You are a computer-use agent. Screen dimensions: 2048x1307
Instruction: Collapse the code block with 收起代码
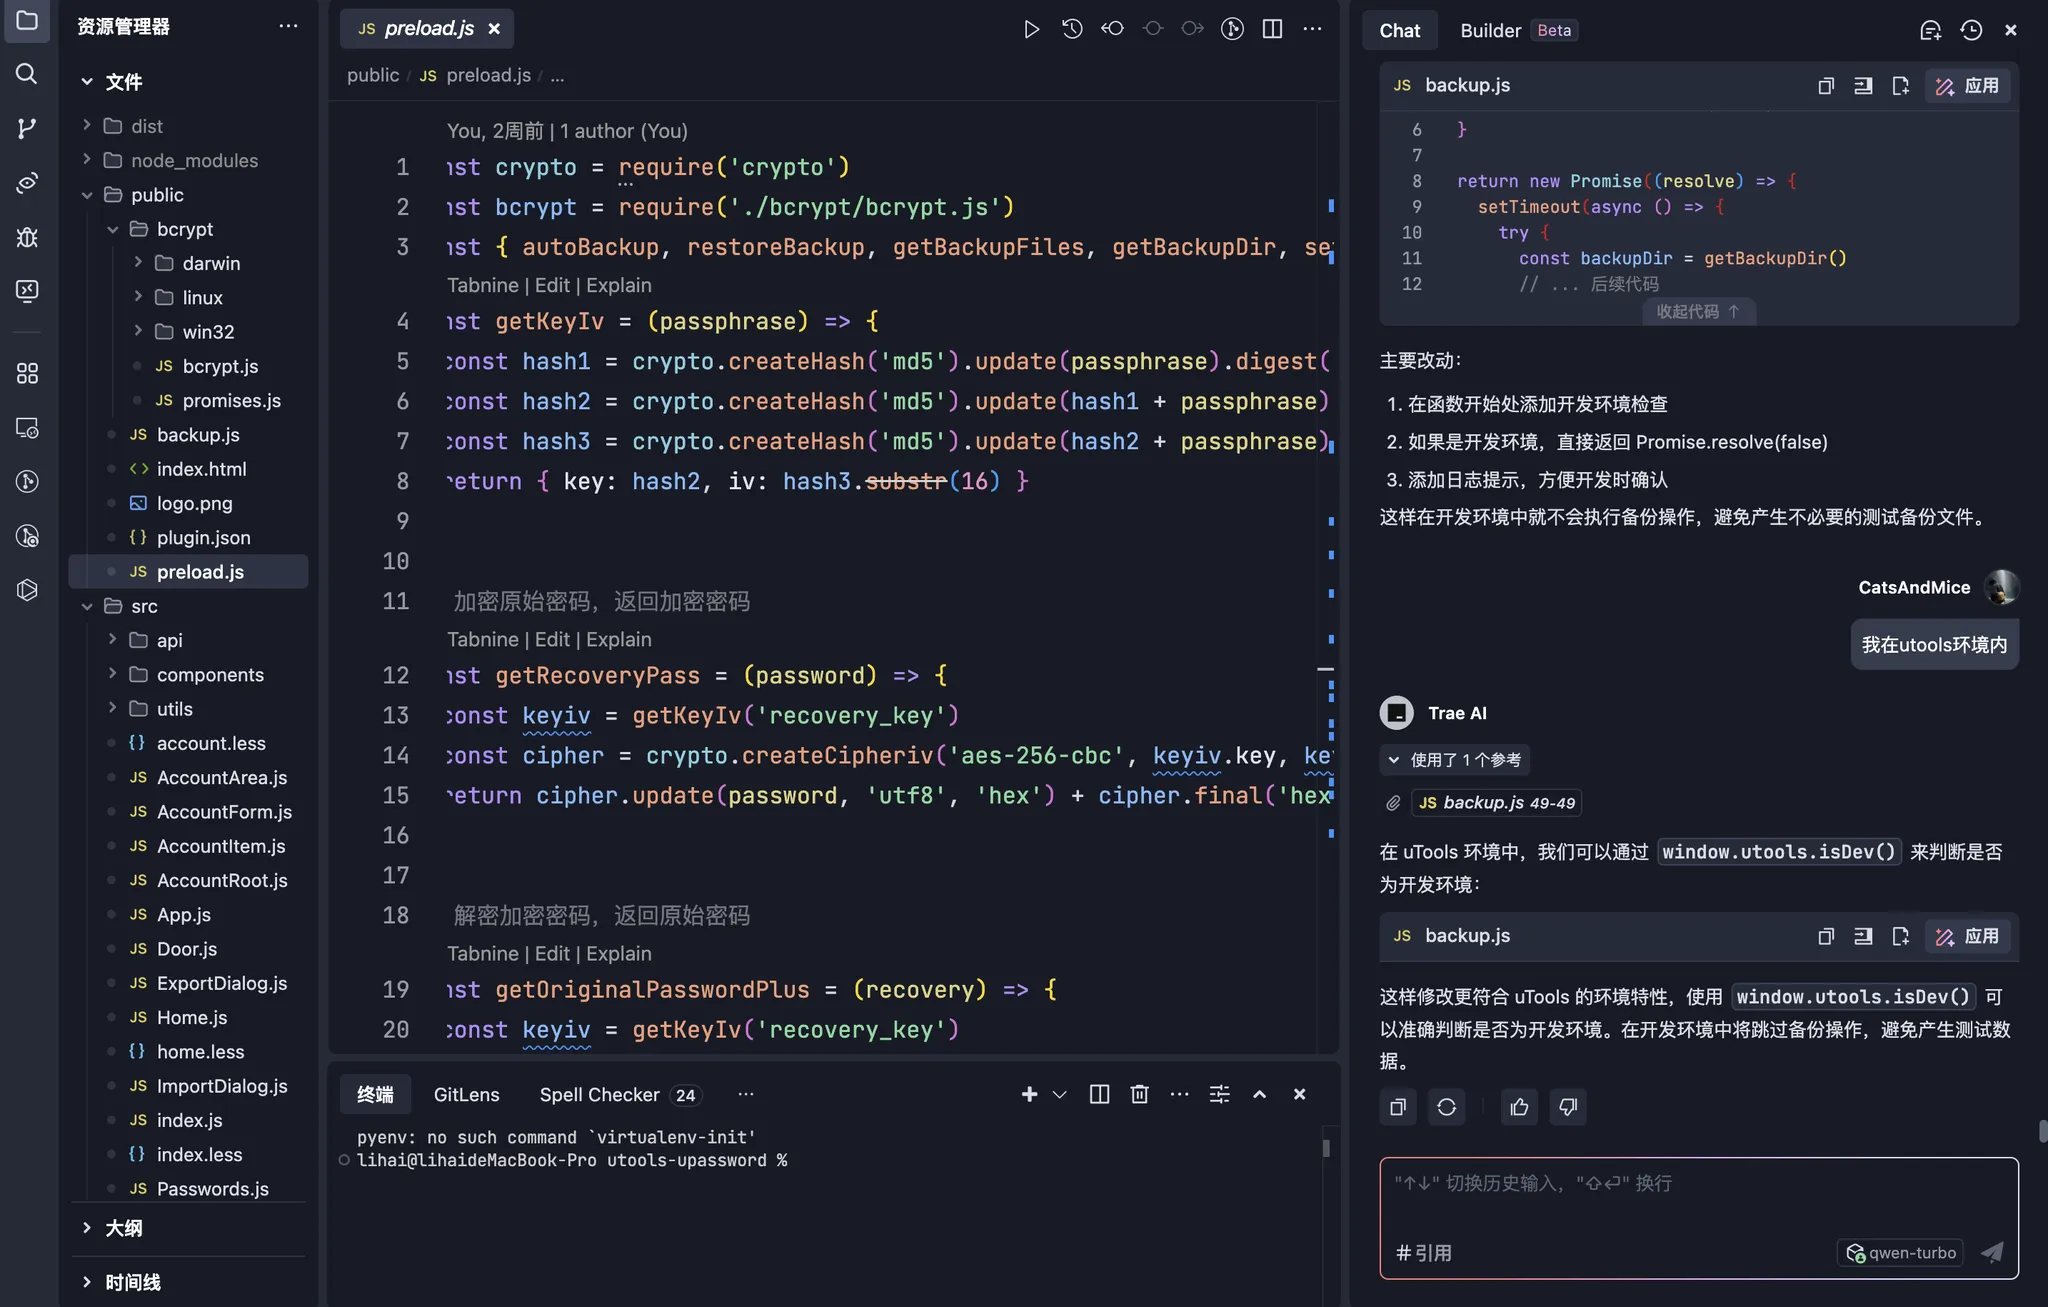[1698, 312]
